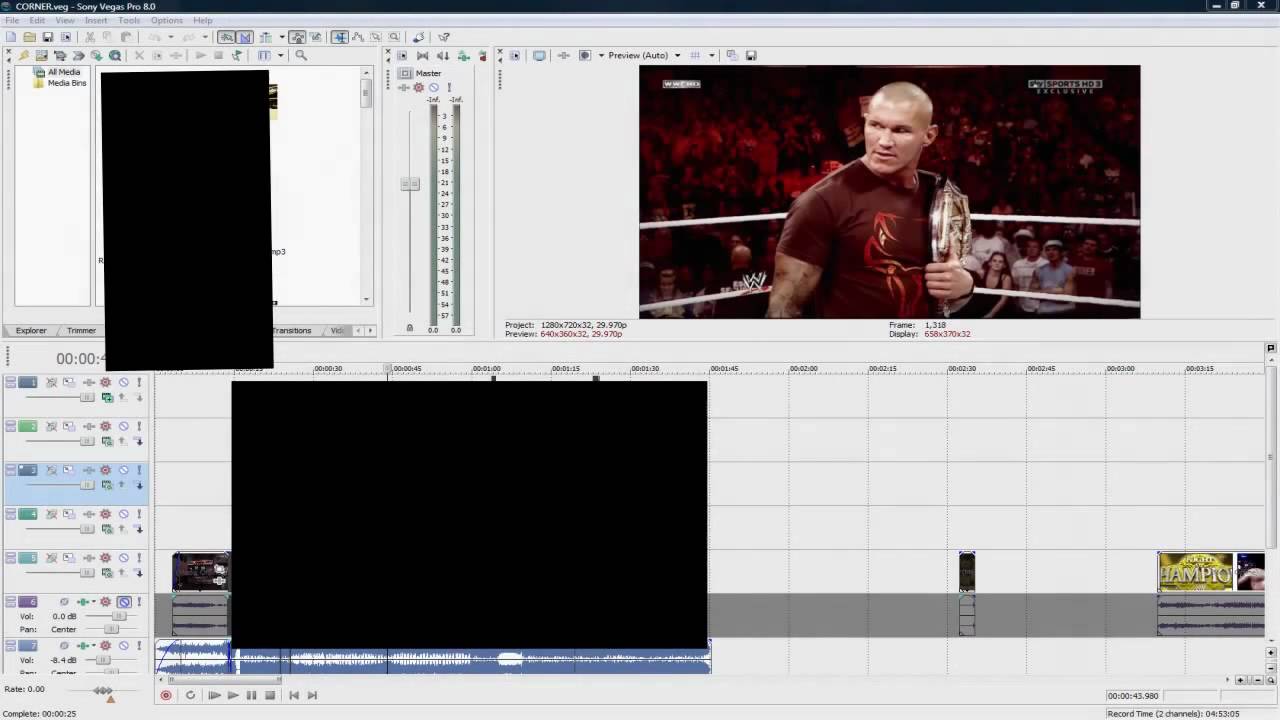This screenshot has height=720, width=1280.
Task: Open the File menu
Action: pos(11,20)
